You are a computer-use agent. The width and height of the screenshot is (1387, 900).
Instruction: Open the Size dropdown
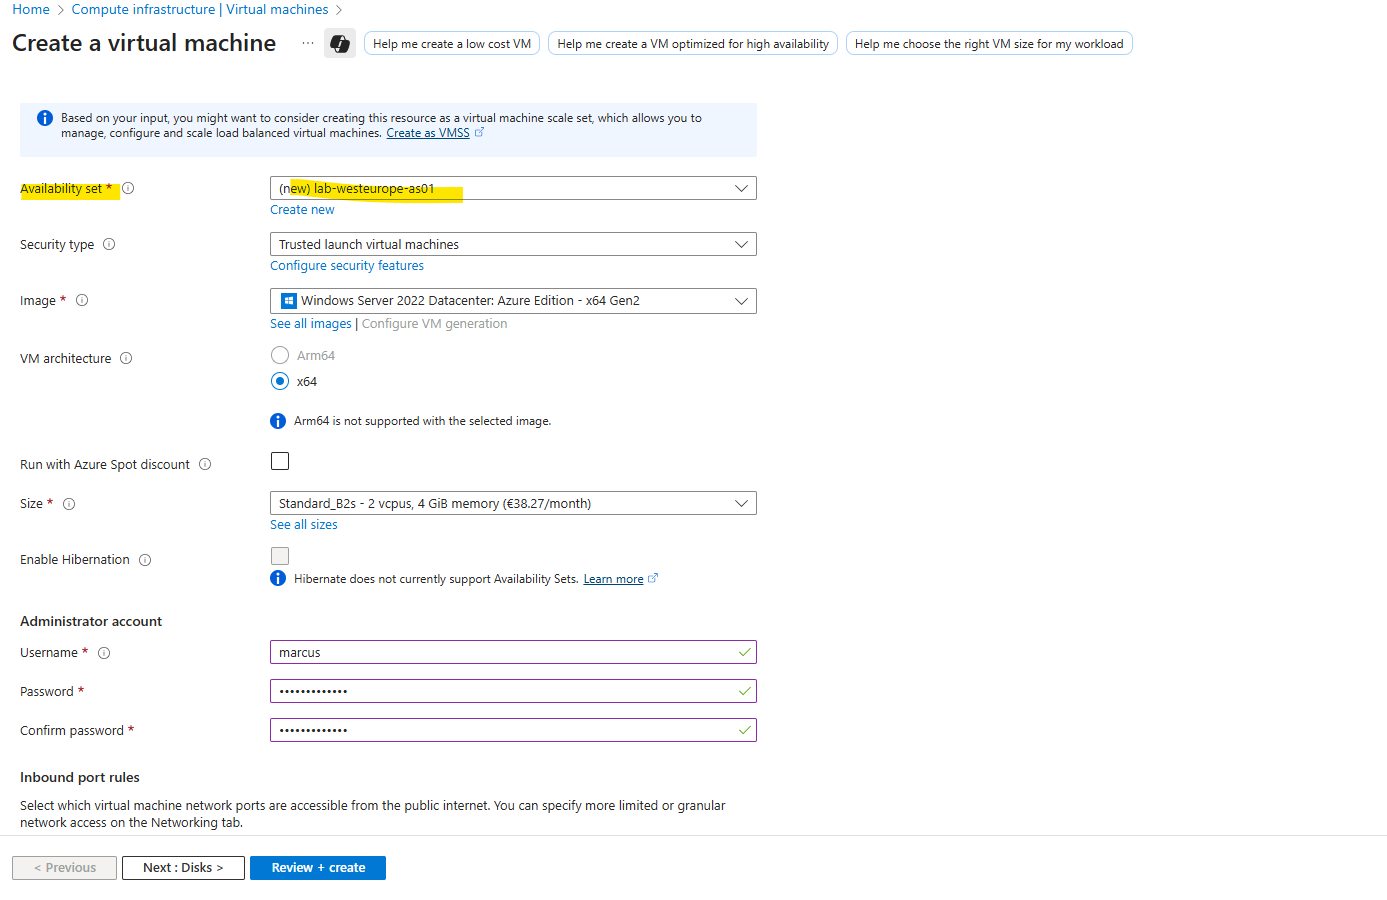[x=513, y=503]
